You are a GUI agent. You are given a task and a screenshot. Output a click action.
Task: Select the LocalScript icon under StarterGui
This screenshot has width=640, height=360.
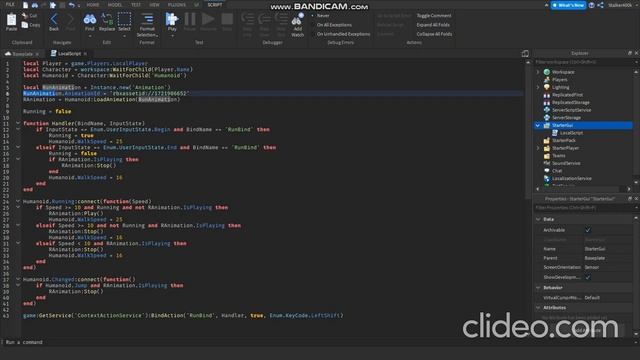click(555, 133)
